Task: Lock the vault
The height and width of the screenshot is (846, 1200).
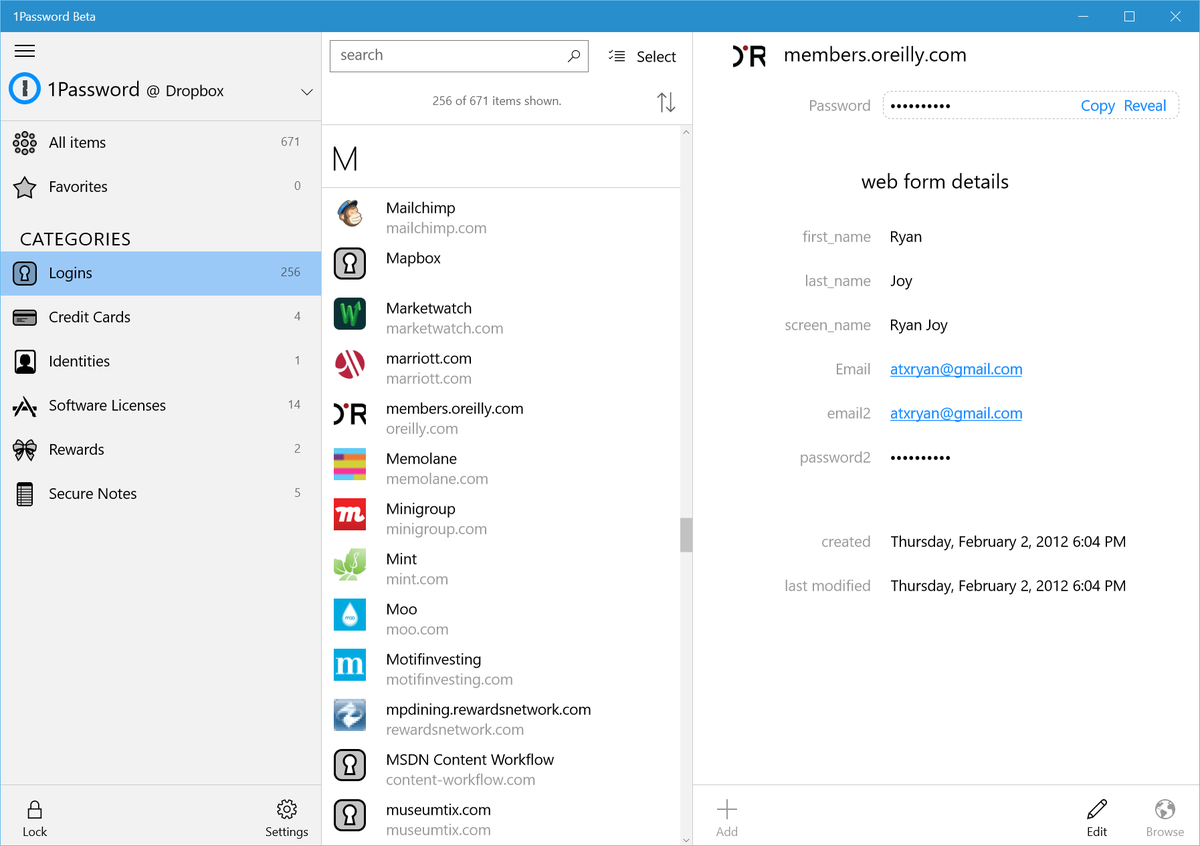Action: (x=35, y=817)
